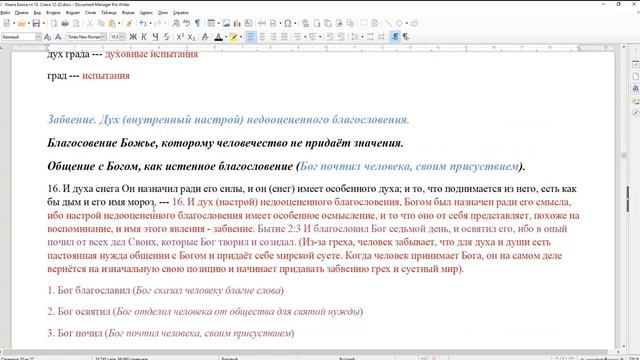Viewport: 640px width, 360px height.
Task: Activate the clone formatting brush
Action: 129,23
